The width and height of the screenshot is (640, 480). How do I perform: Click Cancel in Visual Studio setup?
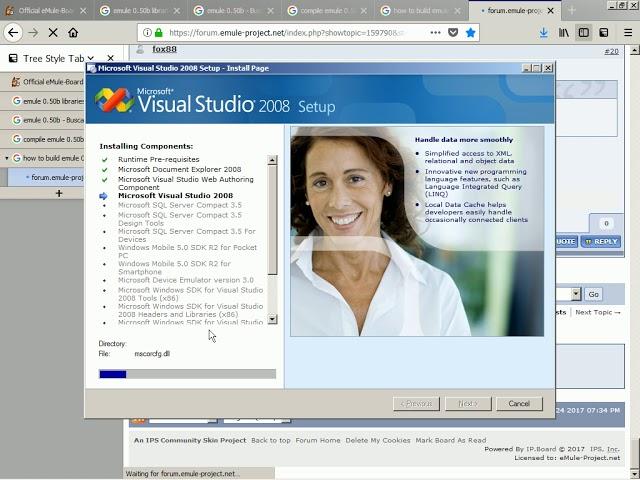coord(519,403)
